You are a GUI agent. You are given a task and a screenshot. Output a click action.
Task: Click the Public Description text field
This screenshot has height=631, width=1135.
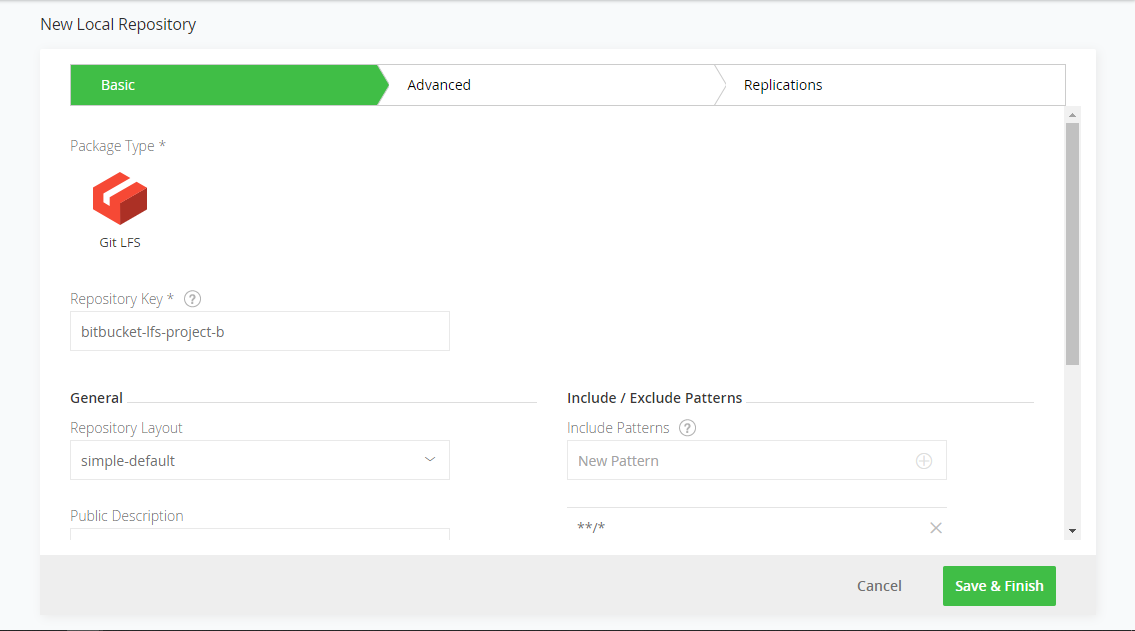click(x=260, y=534)
